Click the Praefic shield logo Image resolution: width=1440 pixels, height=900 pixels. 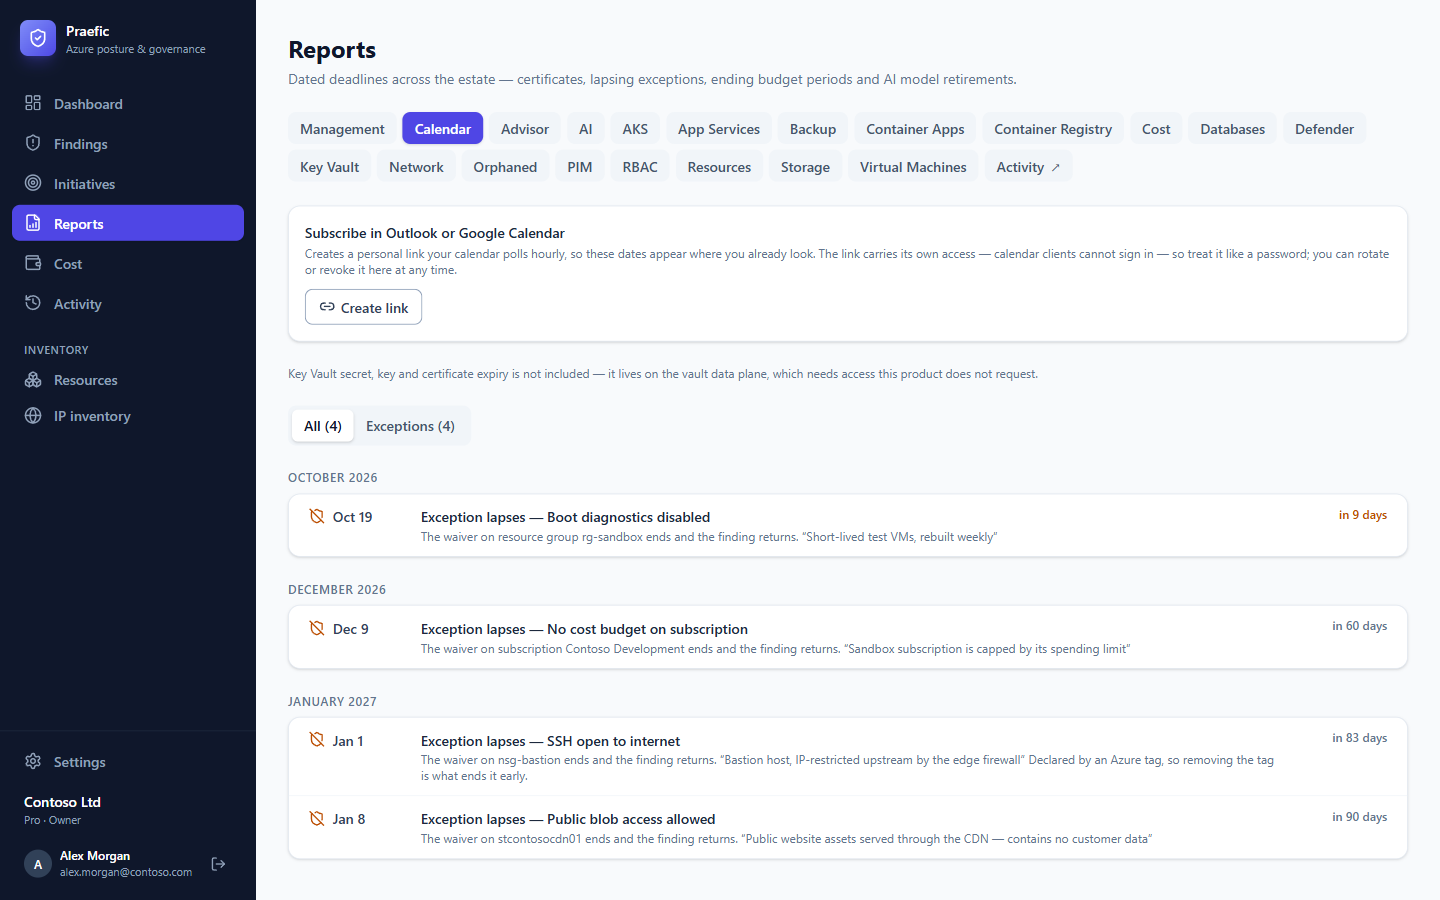click(38, 38)
